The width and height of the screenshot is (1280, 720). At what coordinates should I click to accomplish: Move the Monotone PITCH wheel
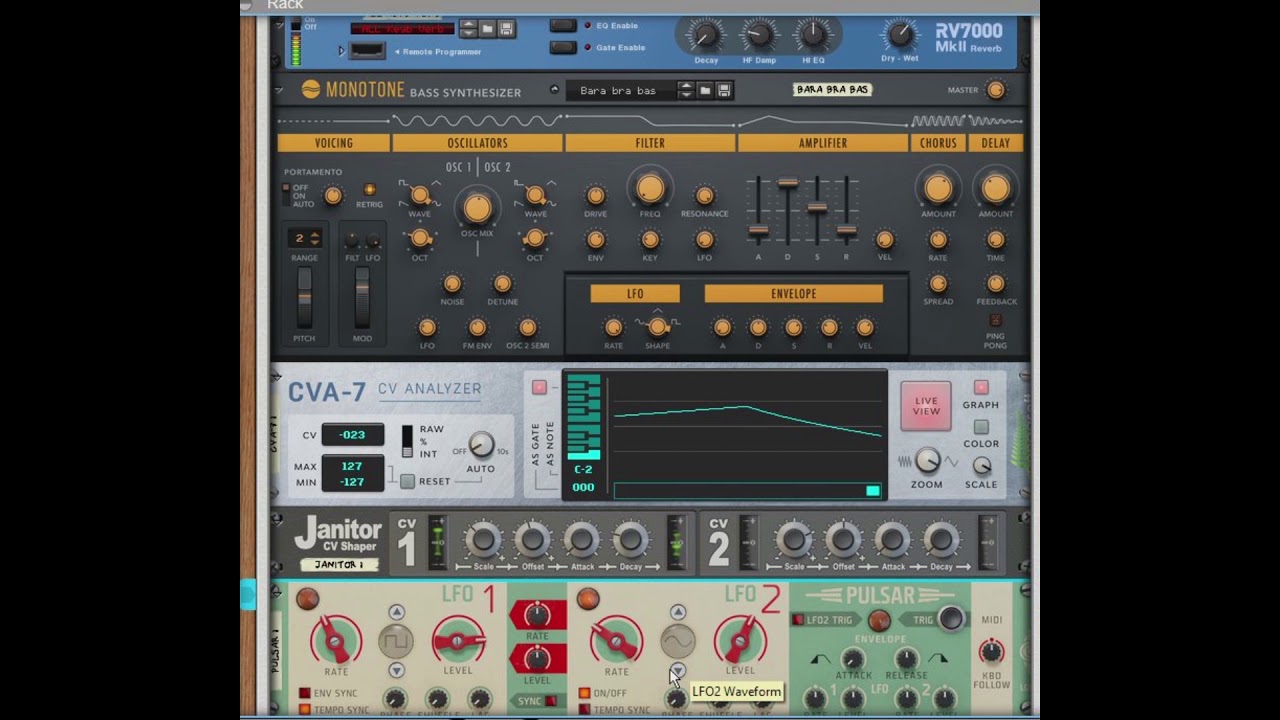(304, 296)
